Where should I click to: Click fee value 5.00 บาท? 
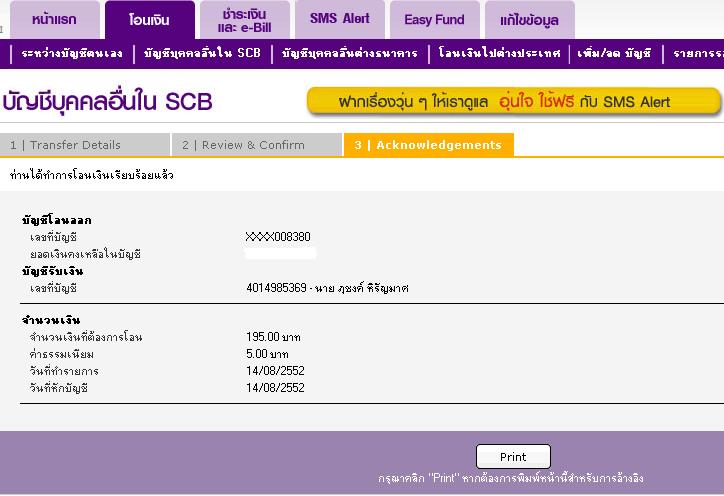[267, 354]
